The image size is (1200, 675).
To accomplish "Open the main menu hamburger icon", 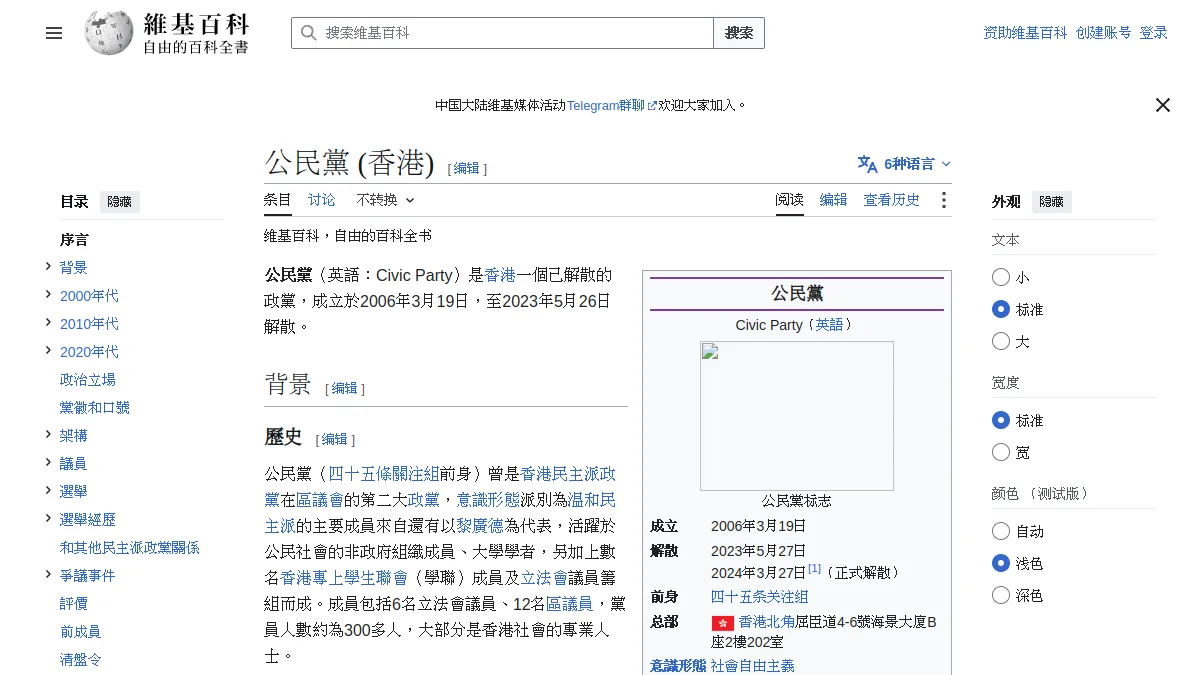I will pyautogui.click(x=54, y=33).
